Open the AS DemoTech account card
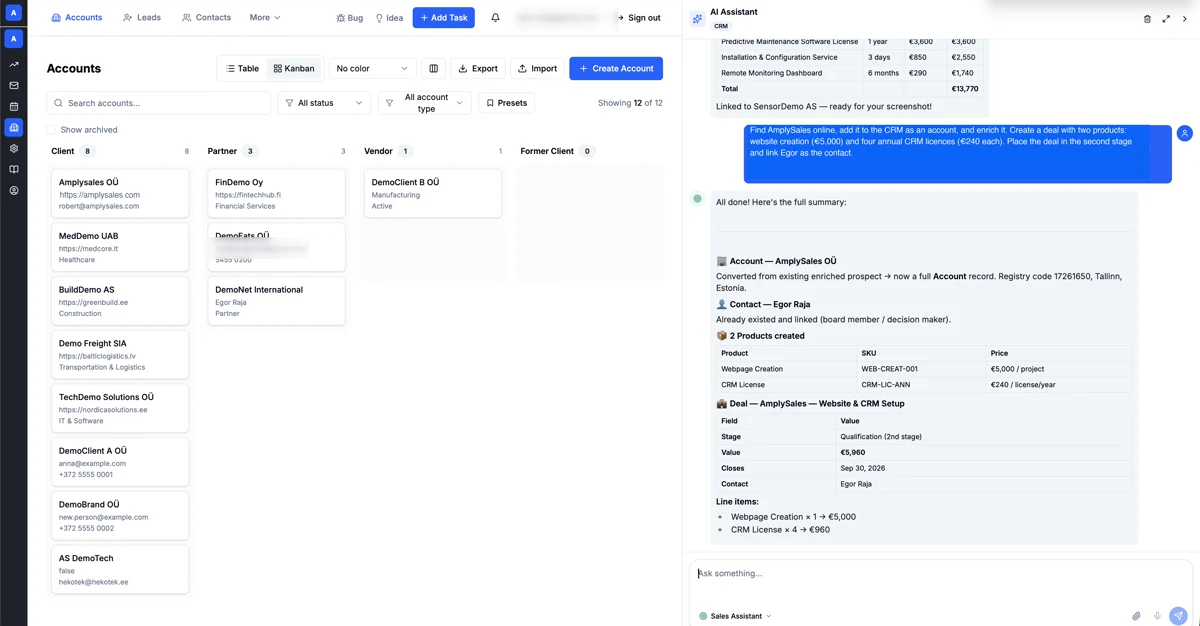Image resolution: width=1200 pixels, height=626 pixels. [x=120, y=570]
